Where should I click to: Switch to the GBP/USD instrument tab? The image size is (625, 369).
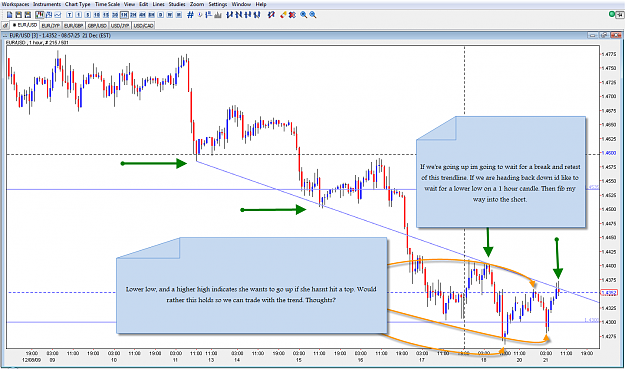click(x=97, y=26)
